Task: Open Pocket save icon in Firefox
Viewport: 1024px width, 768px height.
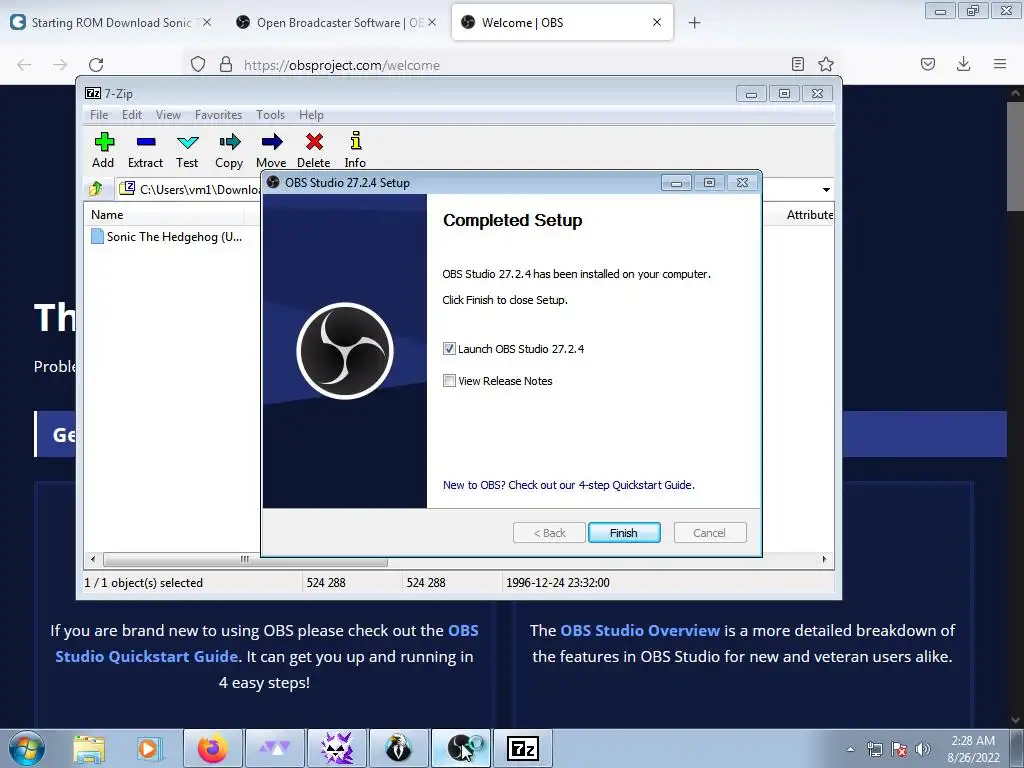Action: 928,64
